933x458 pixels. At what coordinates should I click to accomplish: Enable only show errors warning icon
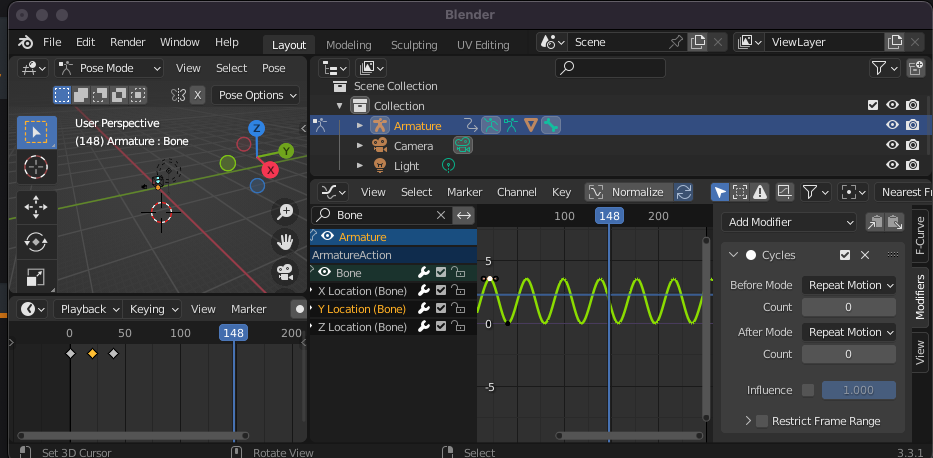[759, 192]
